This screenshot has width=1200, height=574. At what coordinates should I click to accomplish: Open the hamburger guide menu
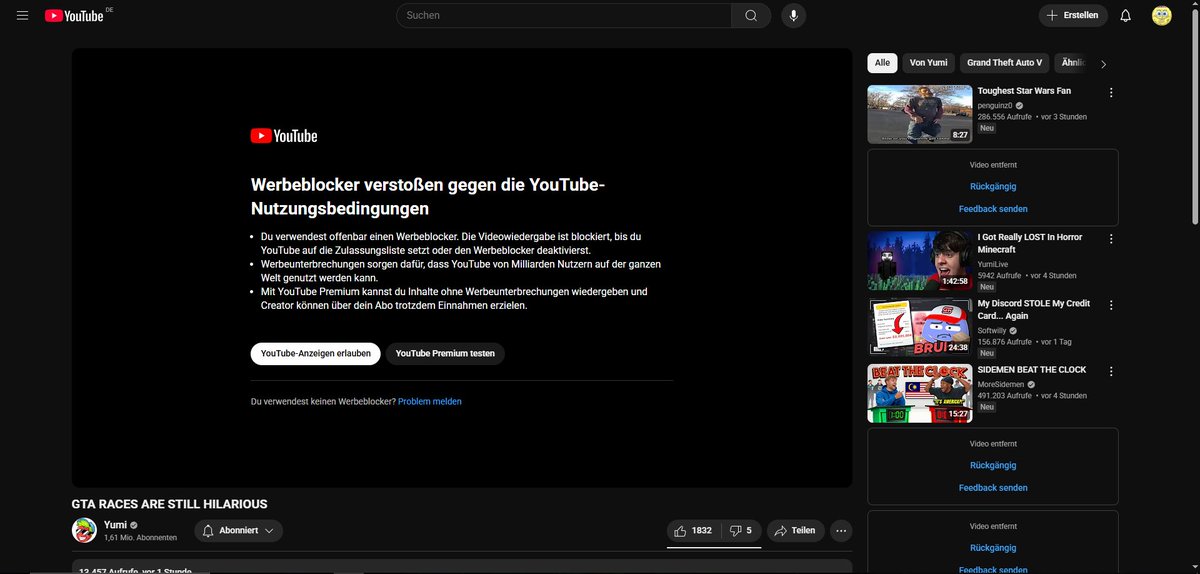pos(22,16)
